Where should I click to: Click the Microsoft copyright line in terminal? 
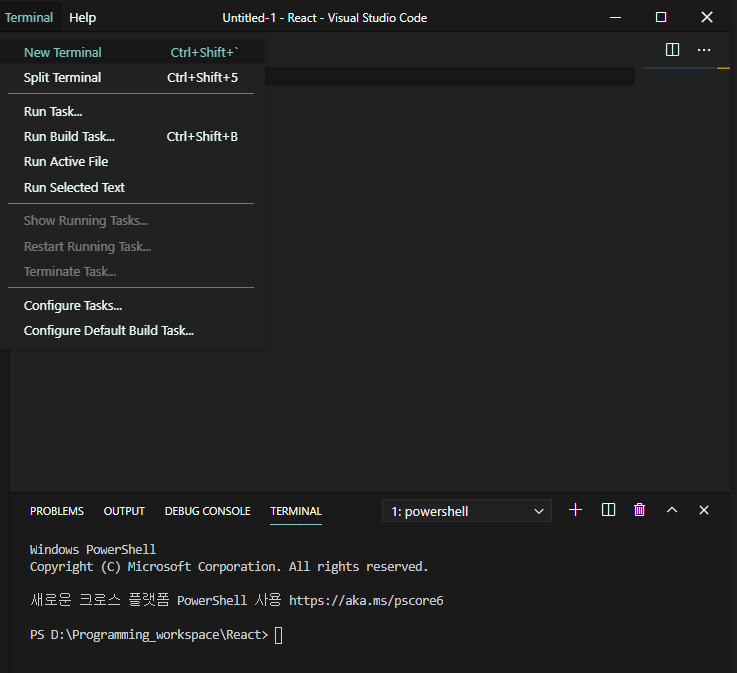click(229, 567)
